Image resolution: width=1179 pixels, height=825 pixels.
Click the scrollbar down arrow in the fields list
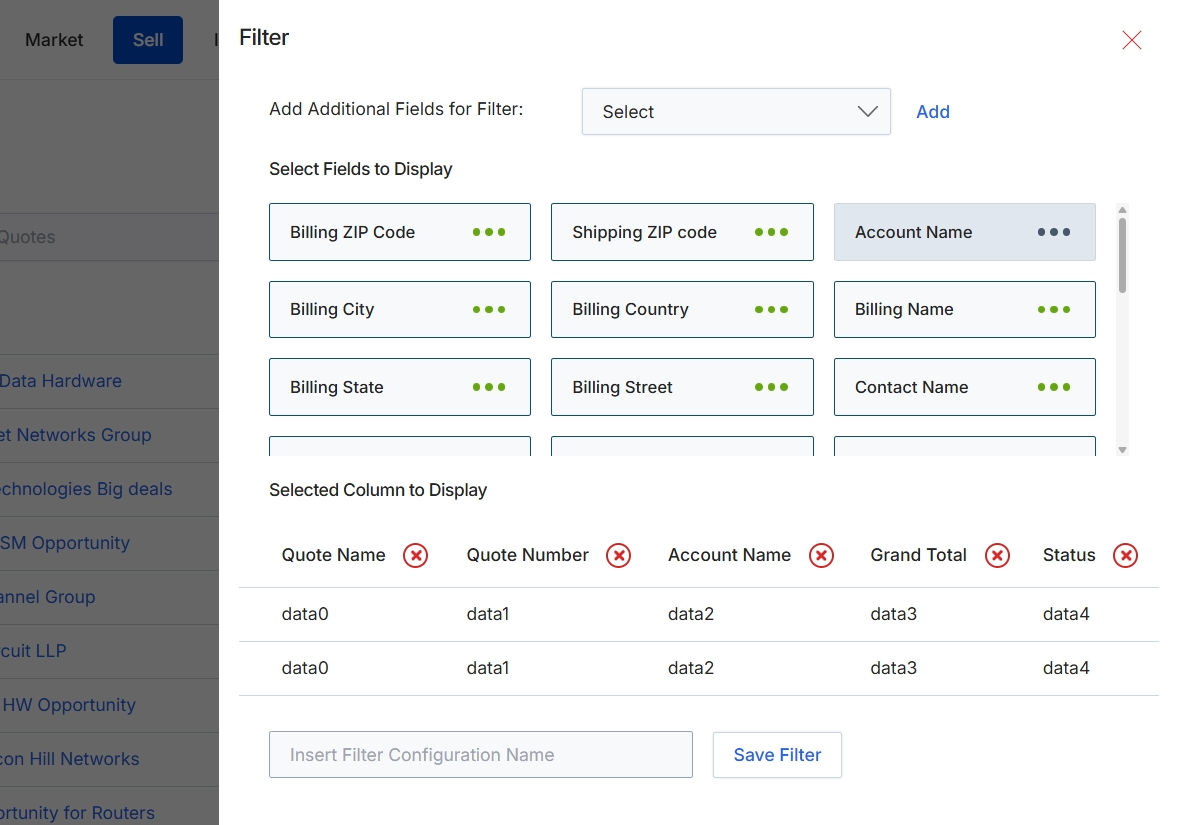[x=1122, y=450]
